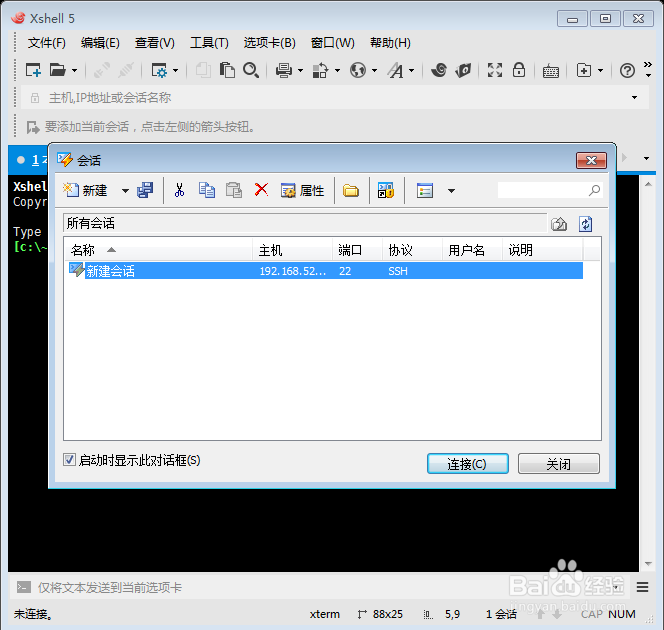This screenshot has width=664, height=630.
Task: Click the help question mark icon
Action: [x=627, y=70]
